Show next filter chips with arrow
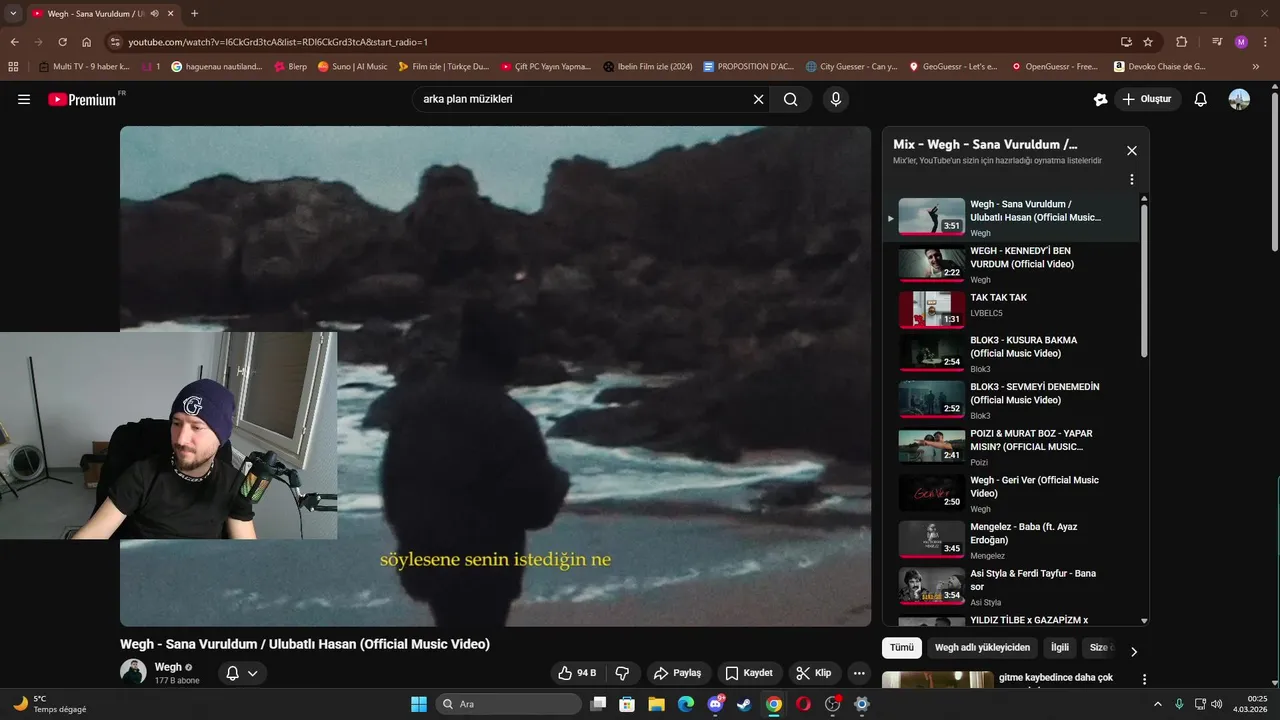 [x=1133, y=651]
